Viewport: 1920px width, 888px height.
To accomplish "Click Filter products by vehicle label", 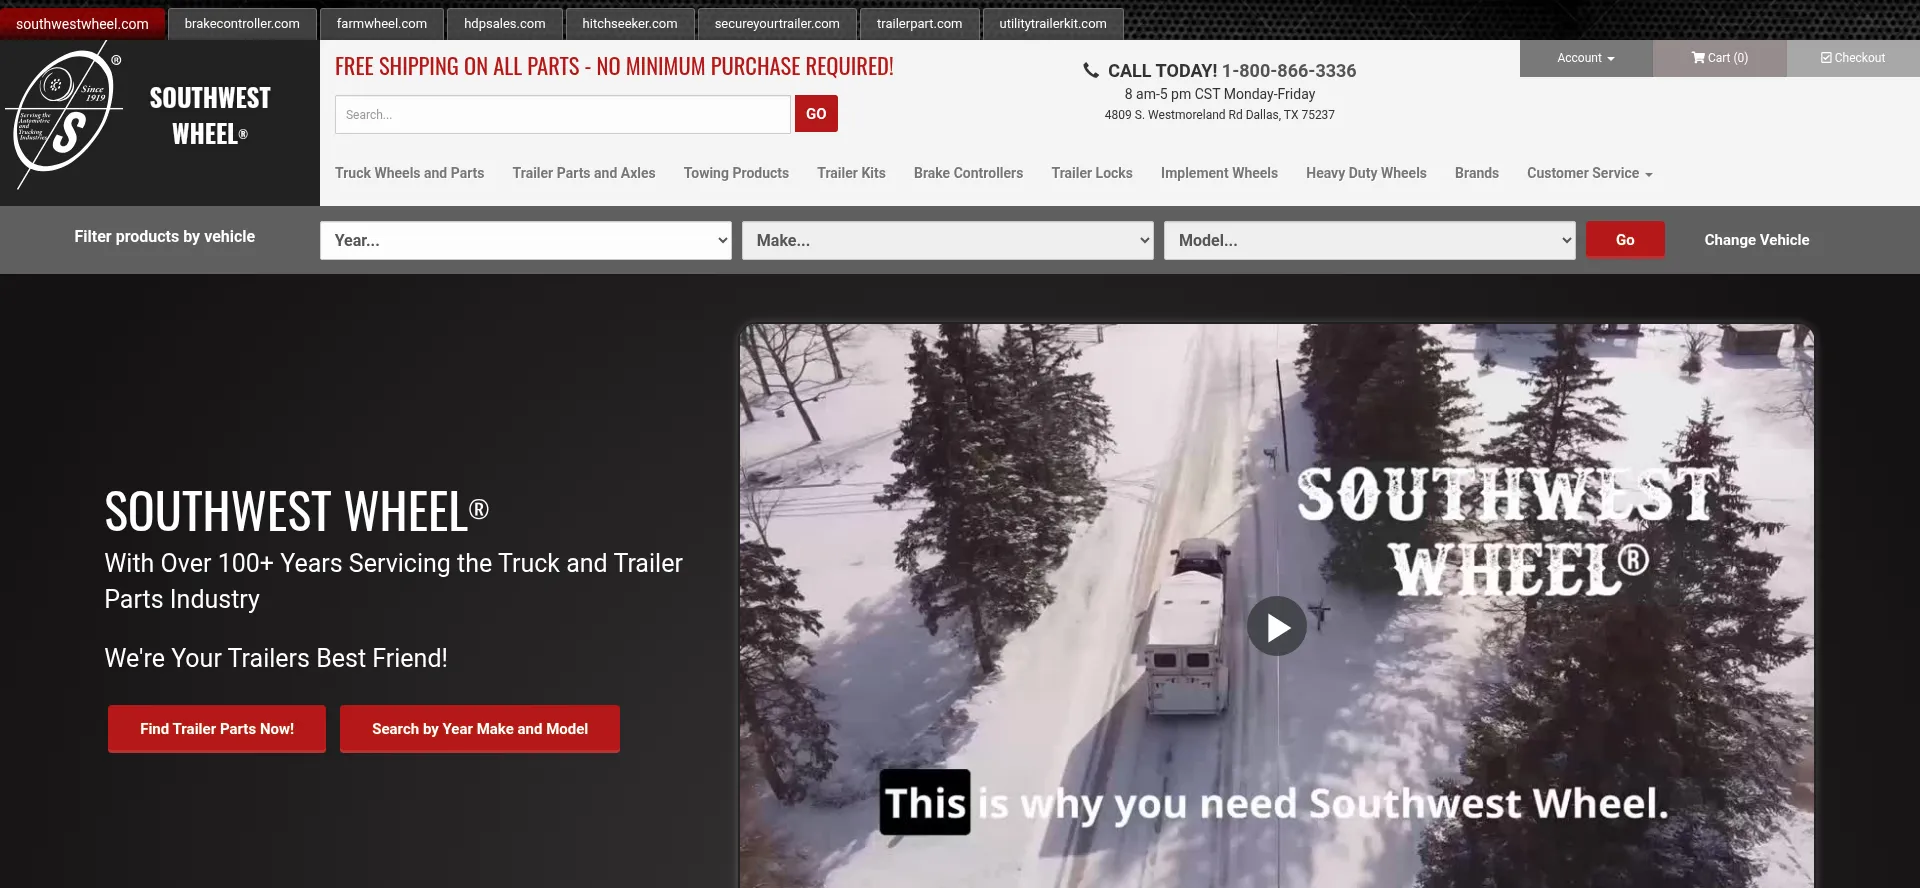I will (165, 236).
